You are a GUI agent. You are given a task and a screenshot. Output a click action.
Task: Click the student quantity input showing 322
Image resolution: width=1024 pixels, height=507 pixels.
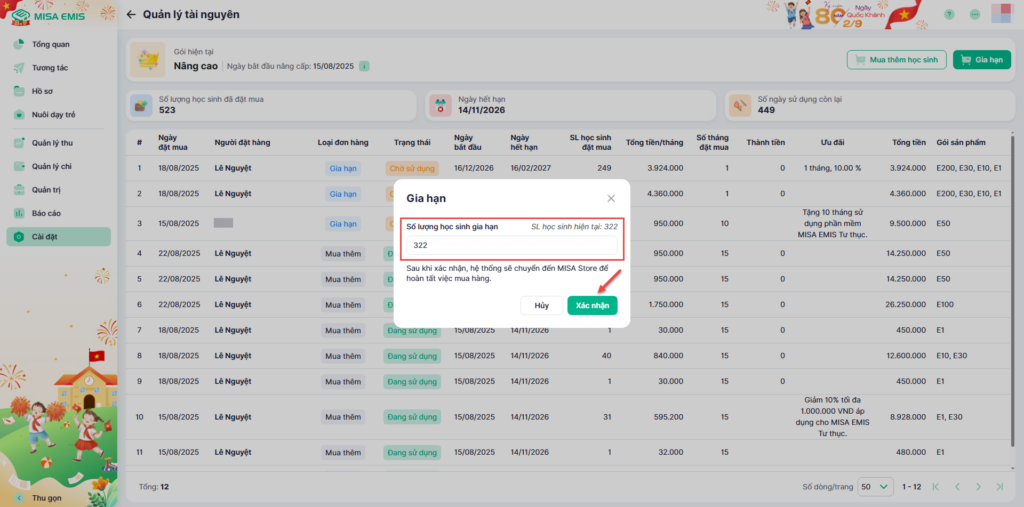512,244
